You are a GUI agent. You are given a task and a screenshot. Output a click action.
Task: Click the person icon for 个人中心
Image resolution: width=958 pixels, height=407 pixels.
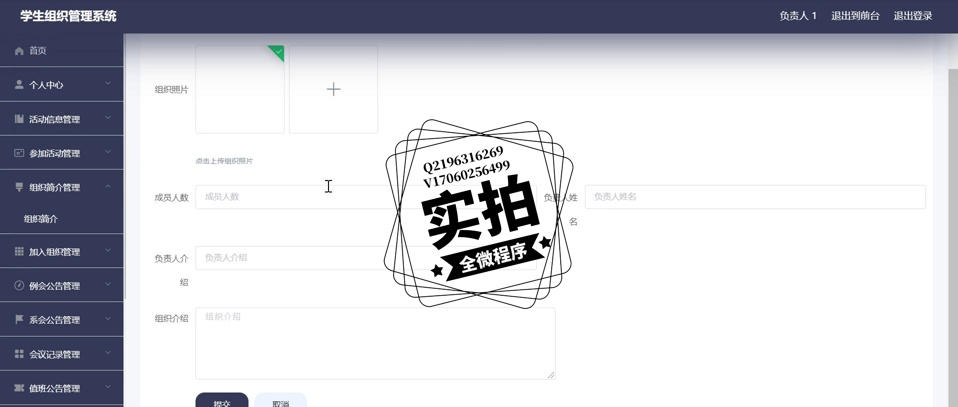pos(19,85)
